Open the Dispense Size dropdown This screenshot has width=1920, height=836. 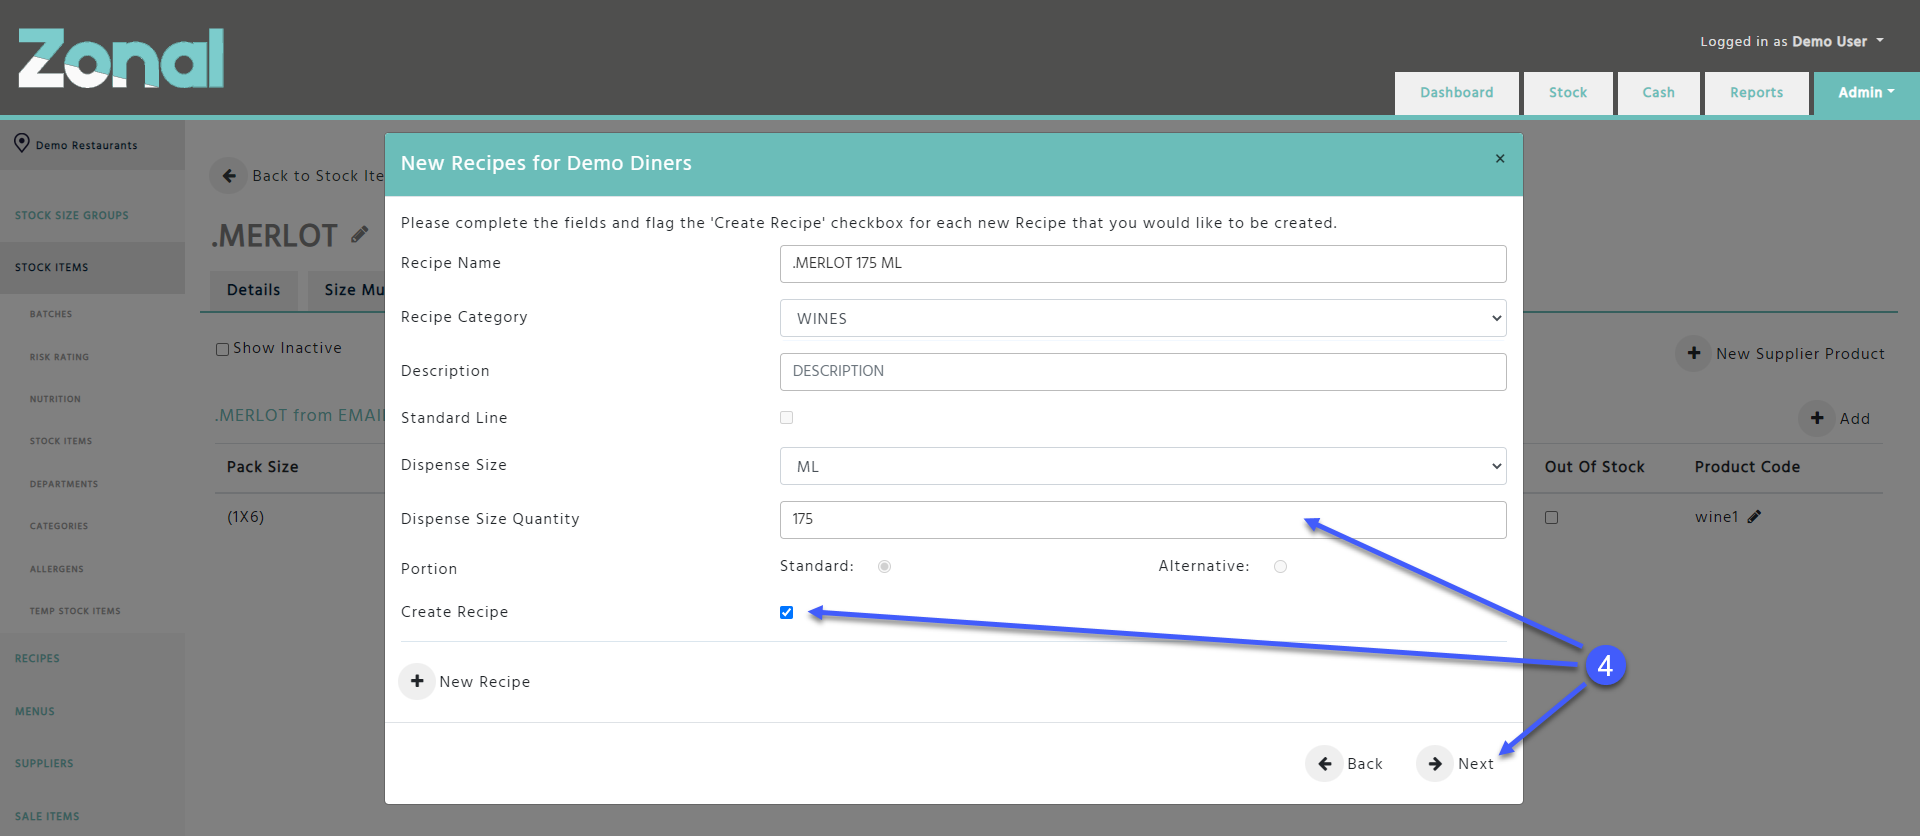click(x=1143, y=466)
